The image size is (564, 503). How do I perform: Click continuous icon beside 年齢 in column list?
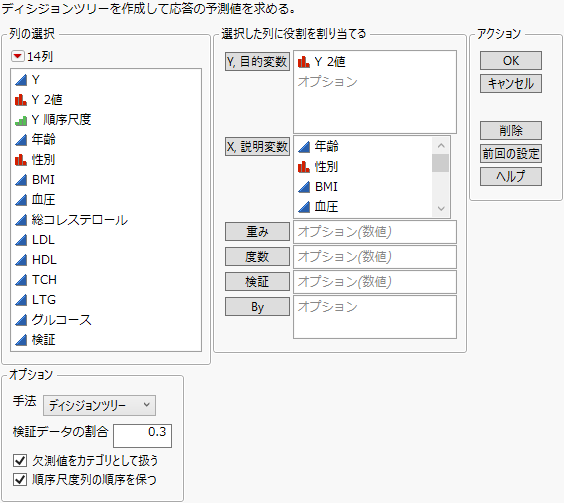pos(21,140)
